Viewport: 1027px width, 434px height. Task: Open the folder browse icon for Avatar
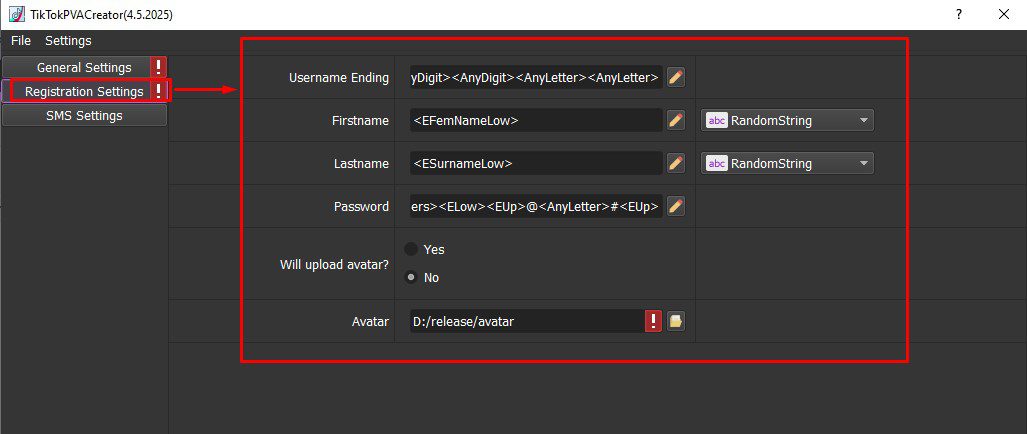pyautogui.click(x=676, y=321)
